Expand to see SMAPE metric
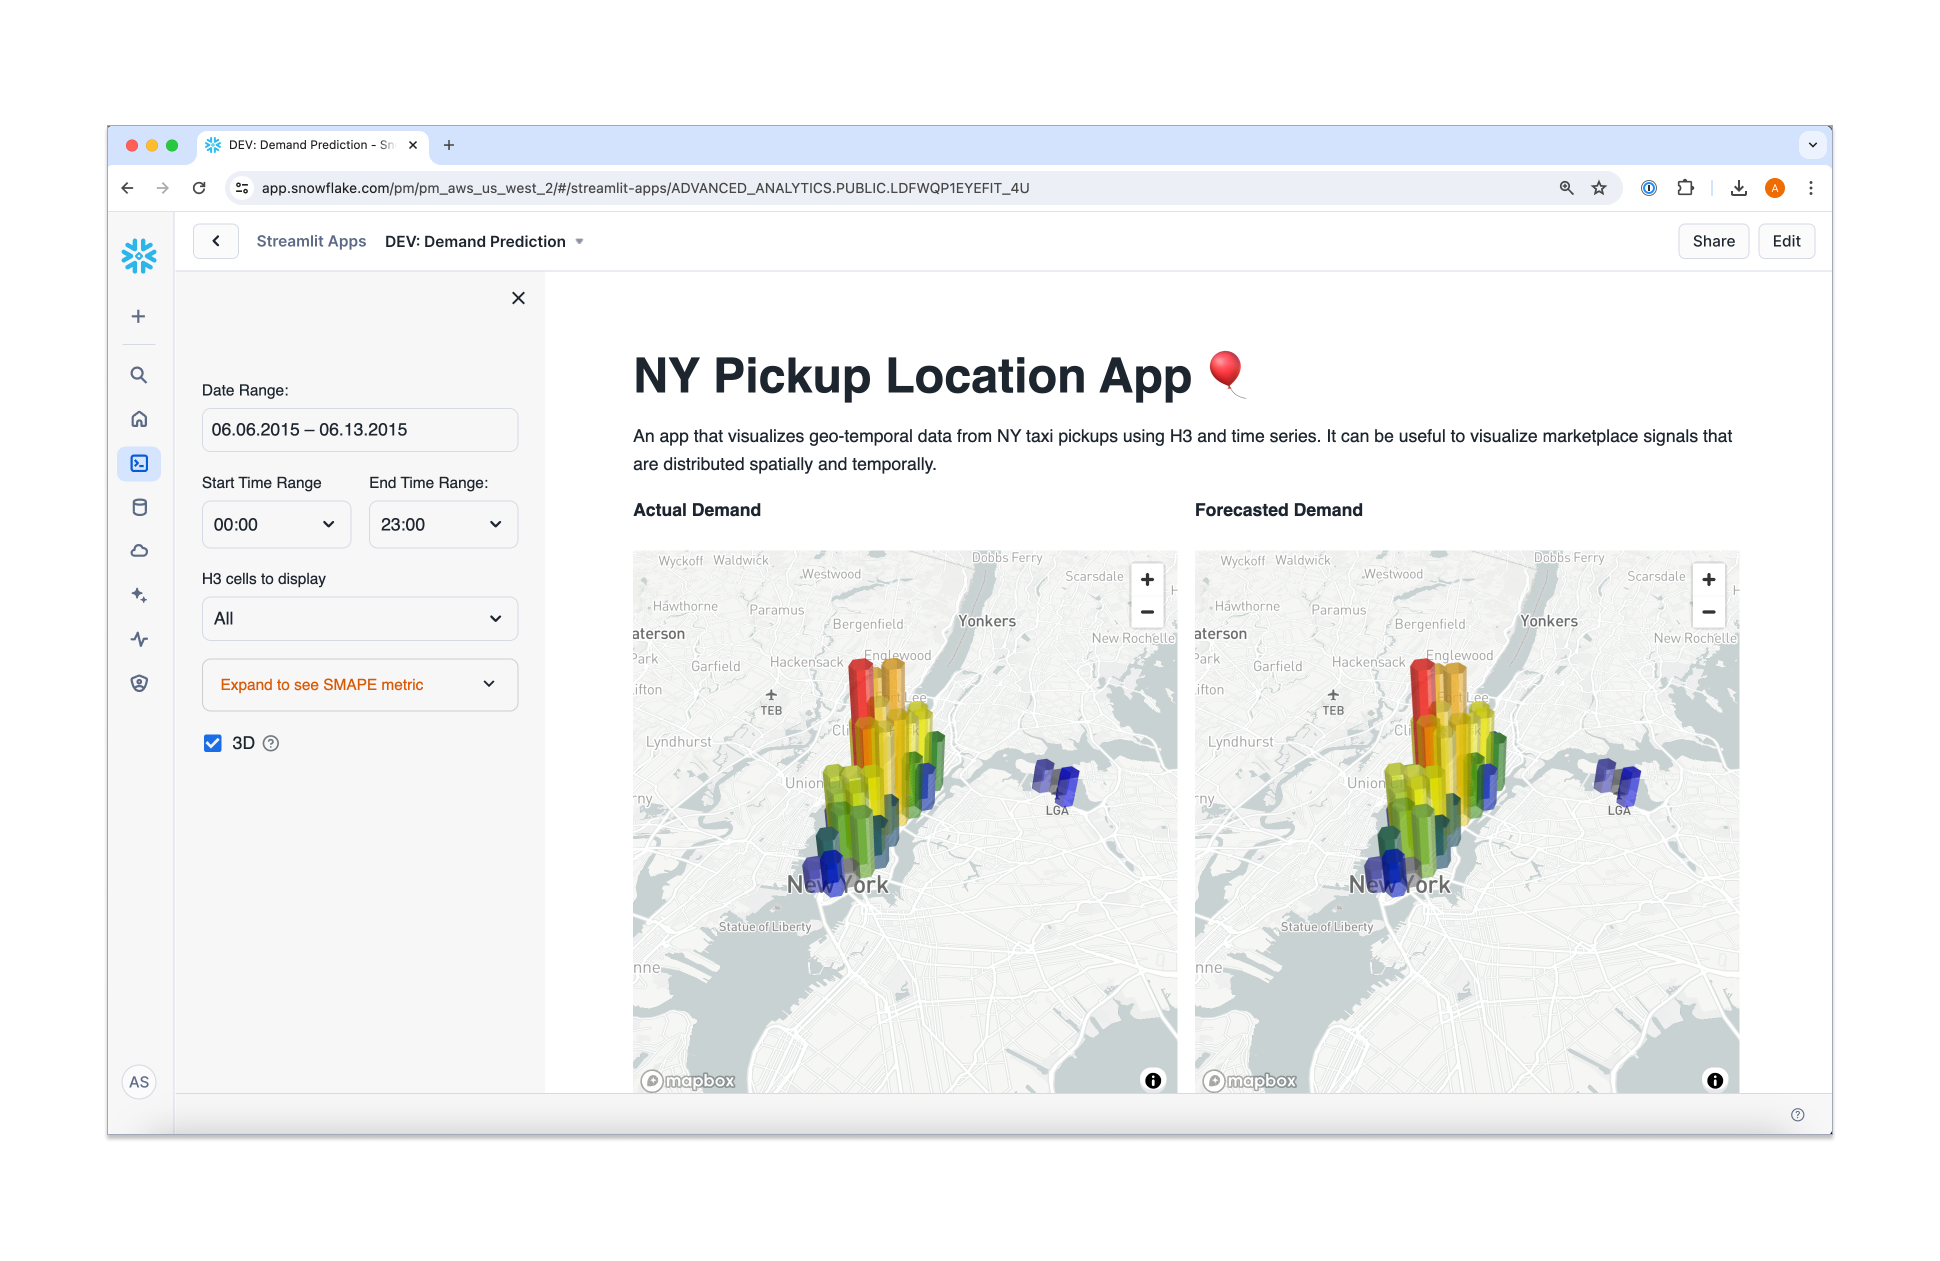The height and width of the screenshot is (1261, 1940). [359, 685]
